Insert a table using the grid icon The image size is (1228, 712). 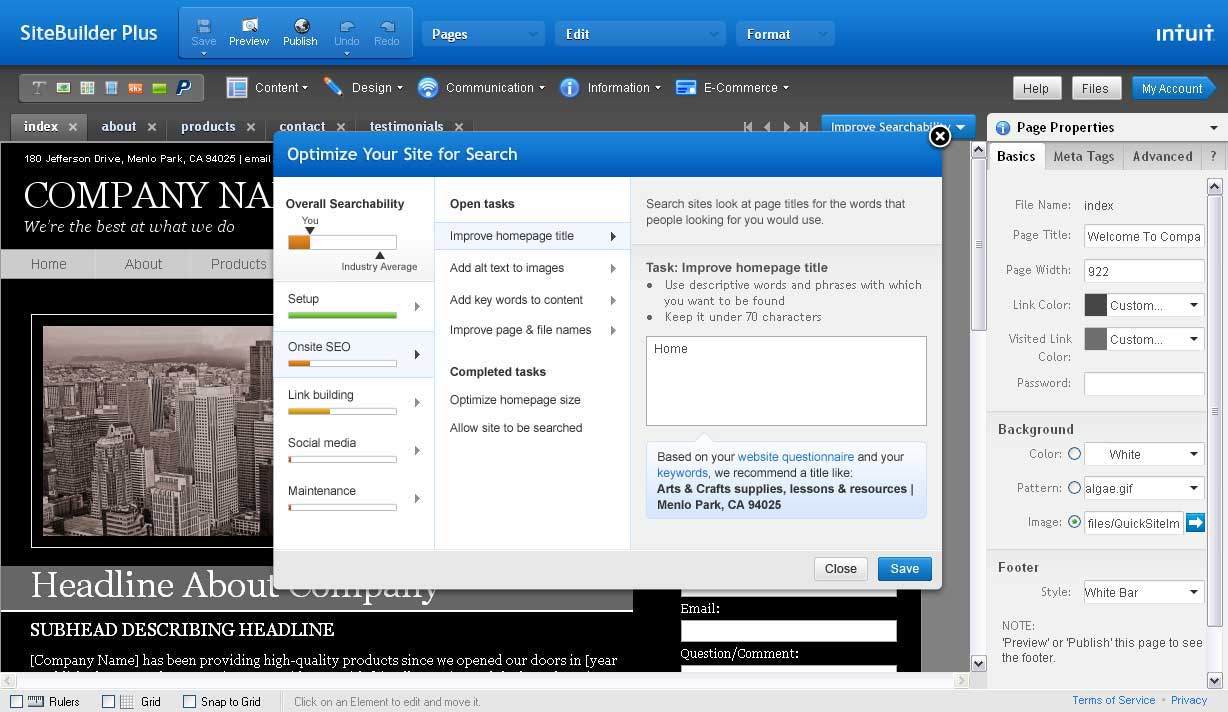tap(87, 88)
